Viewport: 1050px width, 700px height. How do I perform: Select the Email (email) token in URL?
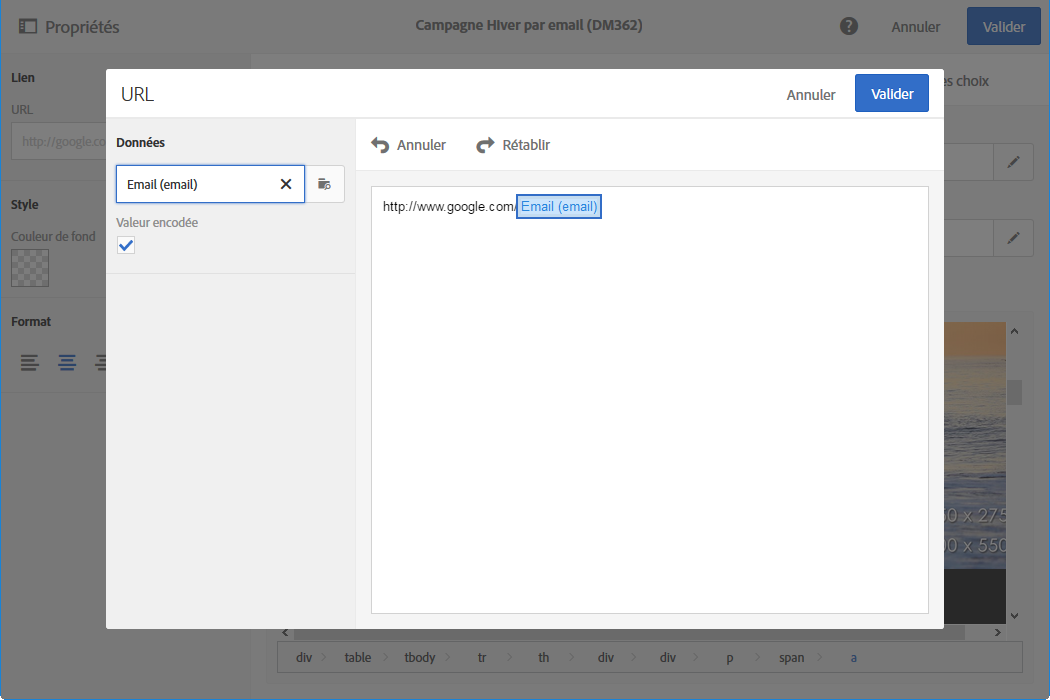(559, 207)
